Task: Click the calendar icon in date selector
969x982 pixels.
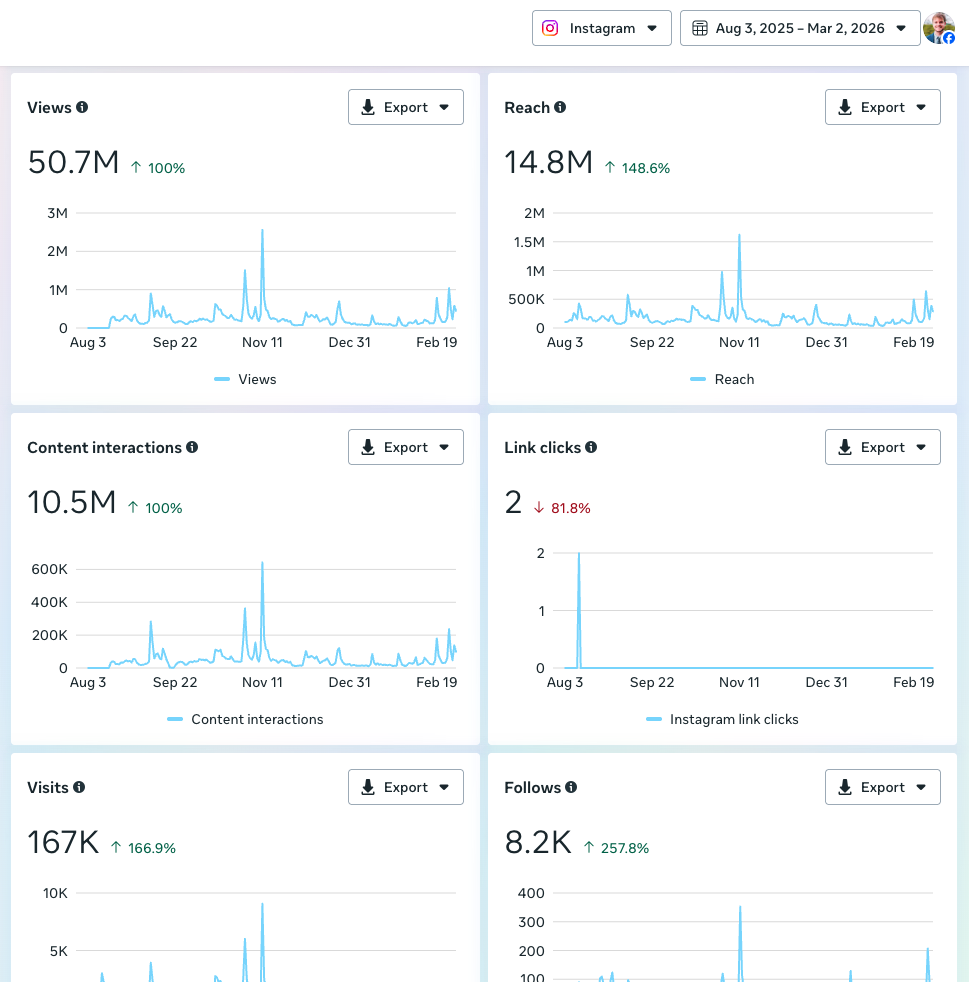Action: [x=700, y=28]
